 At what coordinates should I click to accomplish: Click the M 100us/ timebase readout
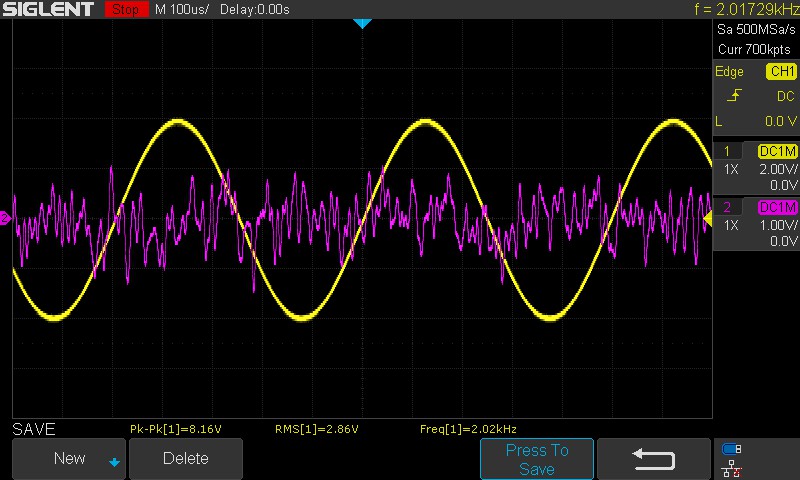182,9
